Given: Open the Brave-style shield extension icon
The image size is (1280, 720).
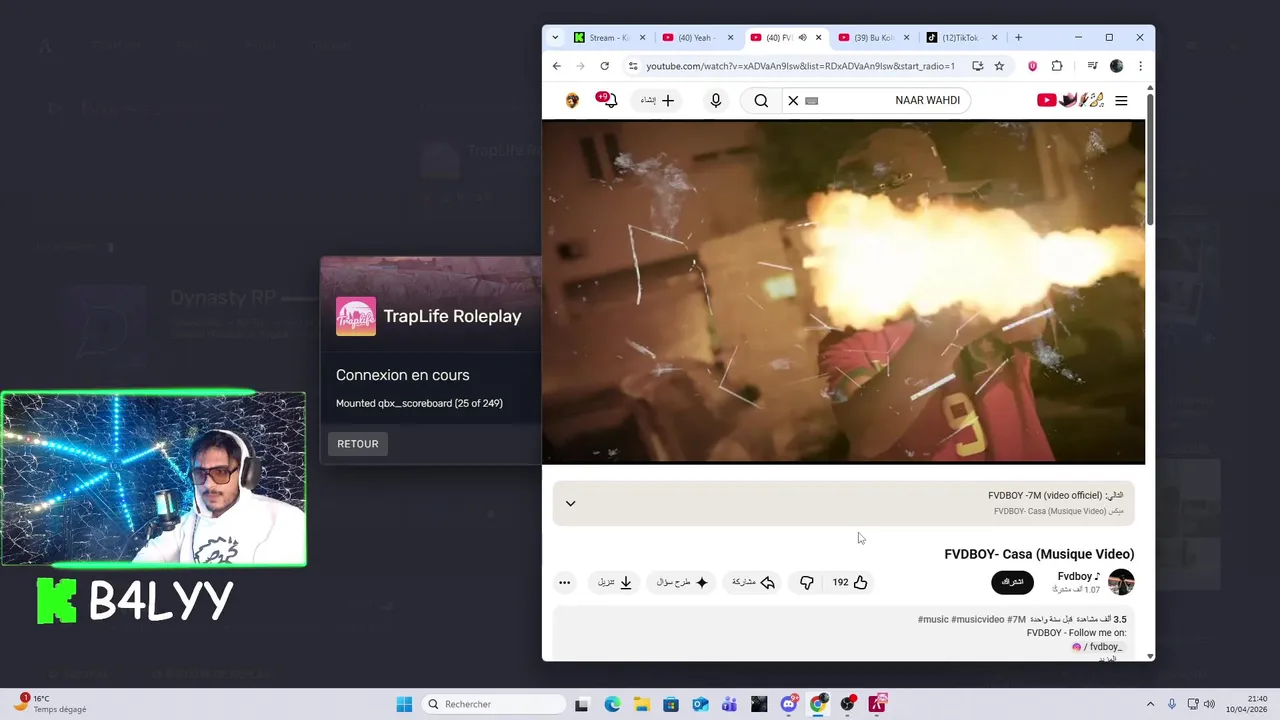Looking at the screenshot, I should tap(1032, 66).
